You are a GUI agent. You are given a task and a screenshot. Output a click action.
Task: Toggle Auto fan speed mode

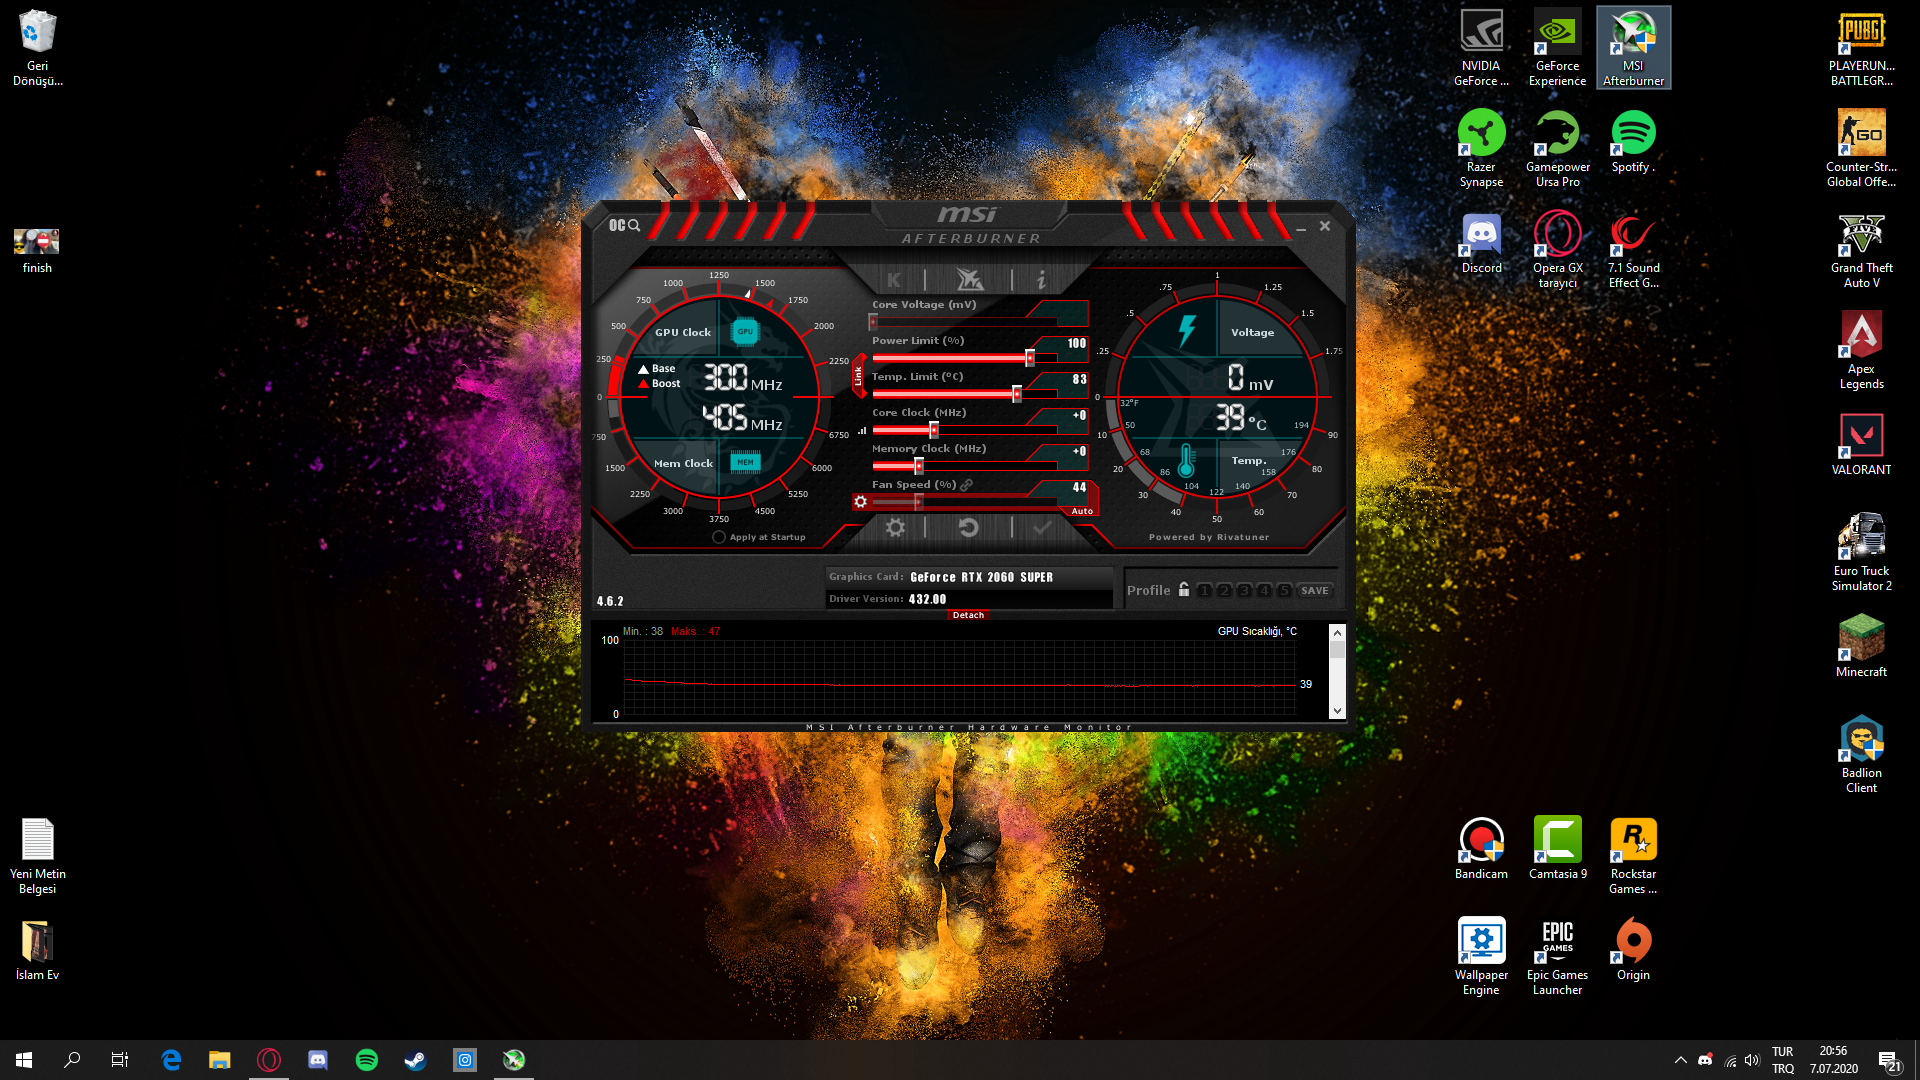1082,511
